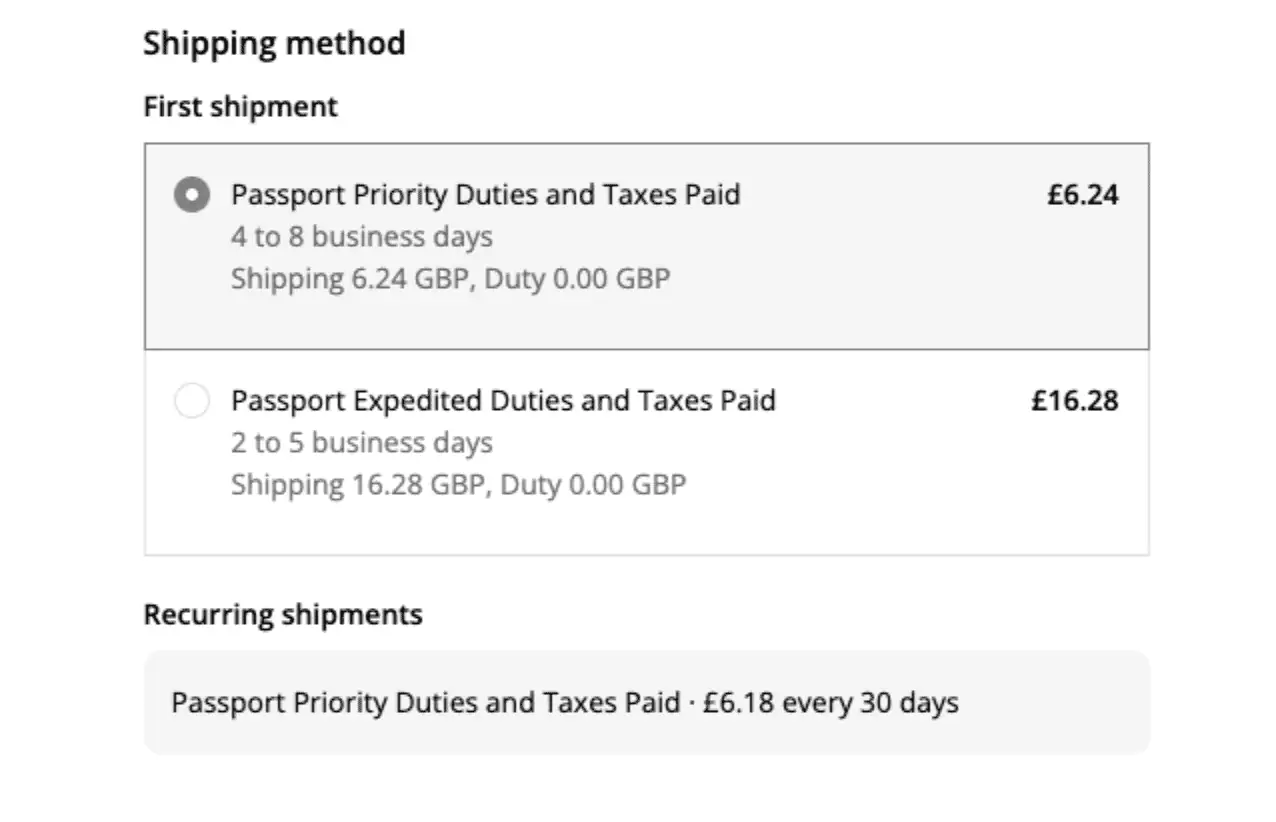
Task: Click 'Duty 0.00 GBP' in the Priority option
Action: click(577, 278)
